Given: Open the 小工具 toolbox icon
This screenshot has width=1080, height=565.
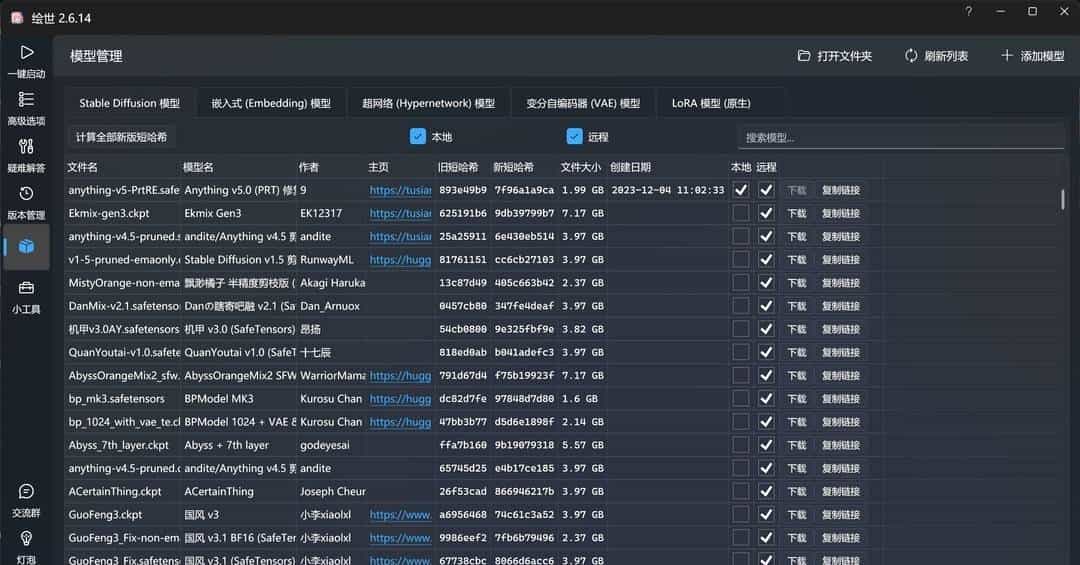Looking at the screenshot, I should 26,288.
